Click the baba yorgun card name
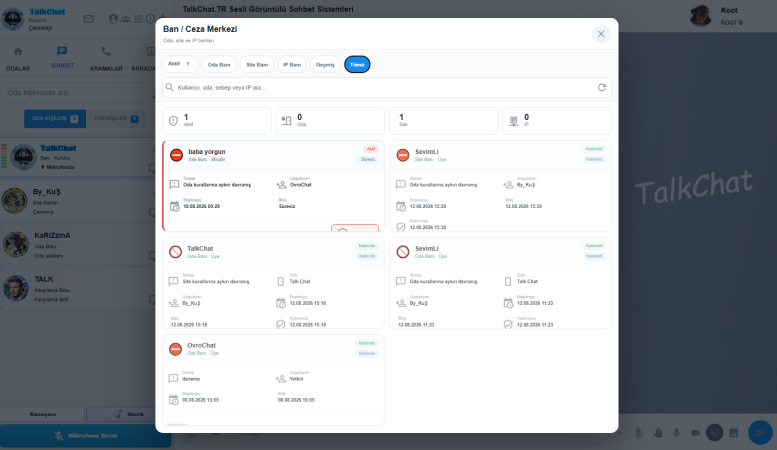Viewport: 777px width, 450px height. 207,152
